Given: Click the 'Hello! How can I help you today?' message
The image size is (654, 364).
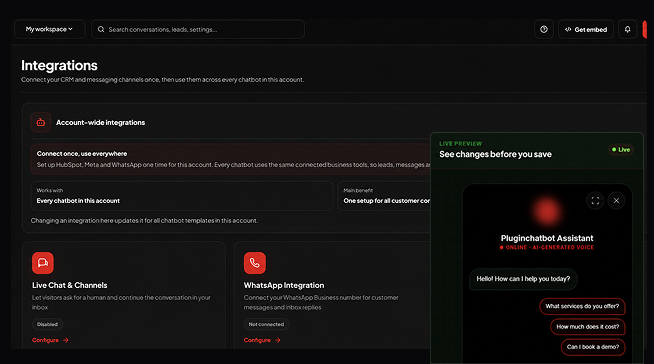Looking at the screenshot, I should 523,279.
